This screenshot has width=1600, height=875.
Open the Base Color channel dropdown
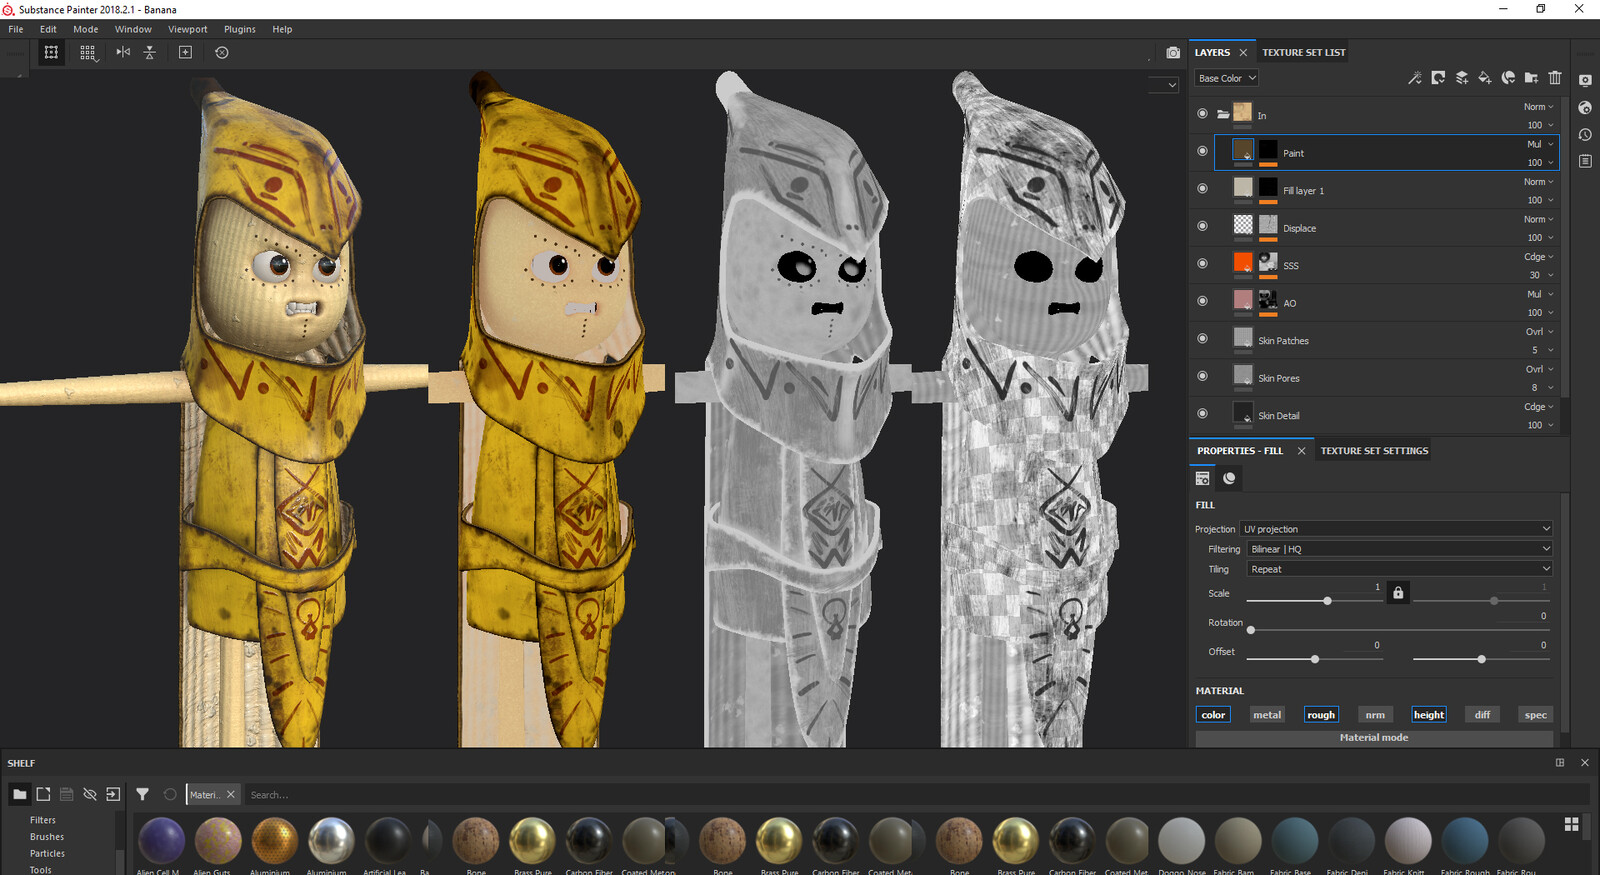(1226, 78)
